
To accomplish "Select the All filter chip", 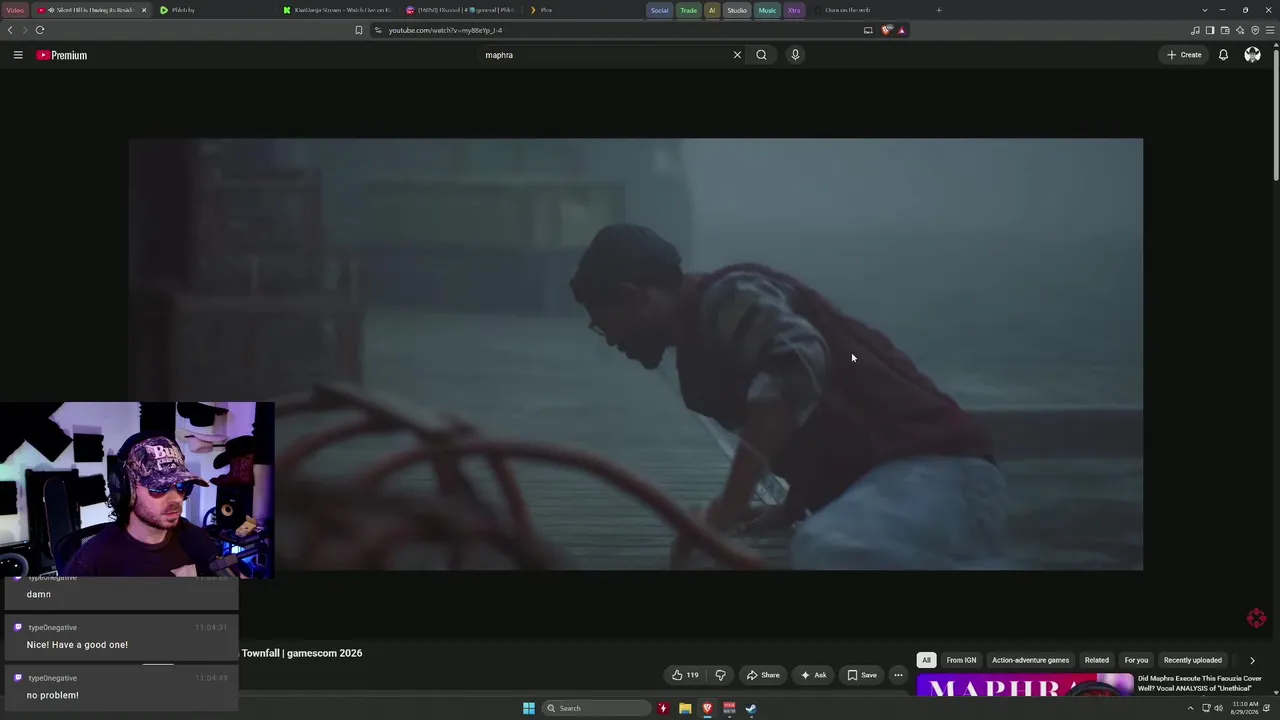I will coord(926,660).
